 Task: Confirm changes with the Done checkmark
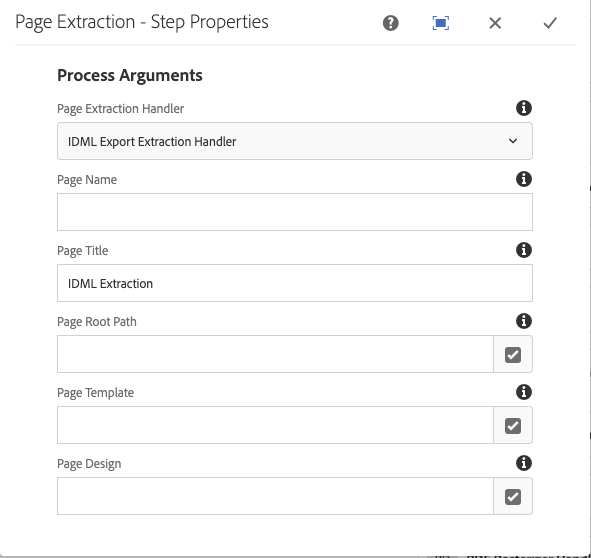tap(550, 23)
